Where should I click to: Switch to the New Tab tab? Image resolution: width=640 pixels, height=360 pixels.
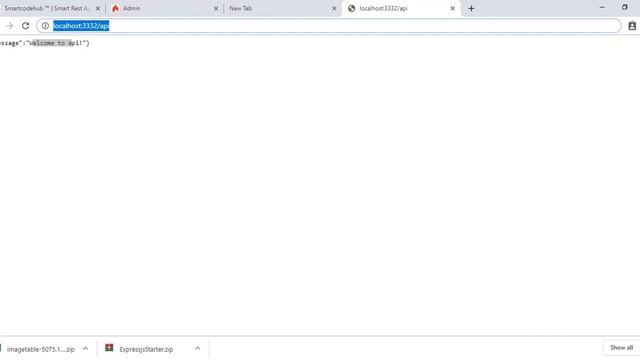tap(282, 8)
